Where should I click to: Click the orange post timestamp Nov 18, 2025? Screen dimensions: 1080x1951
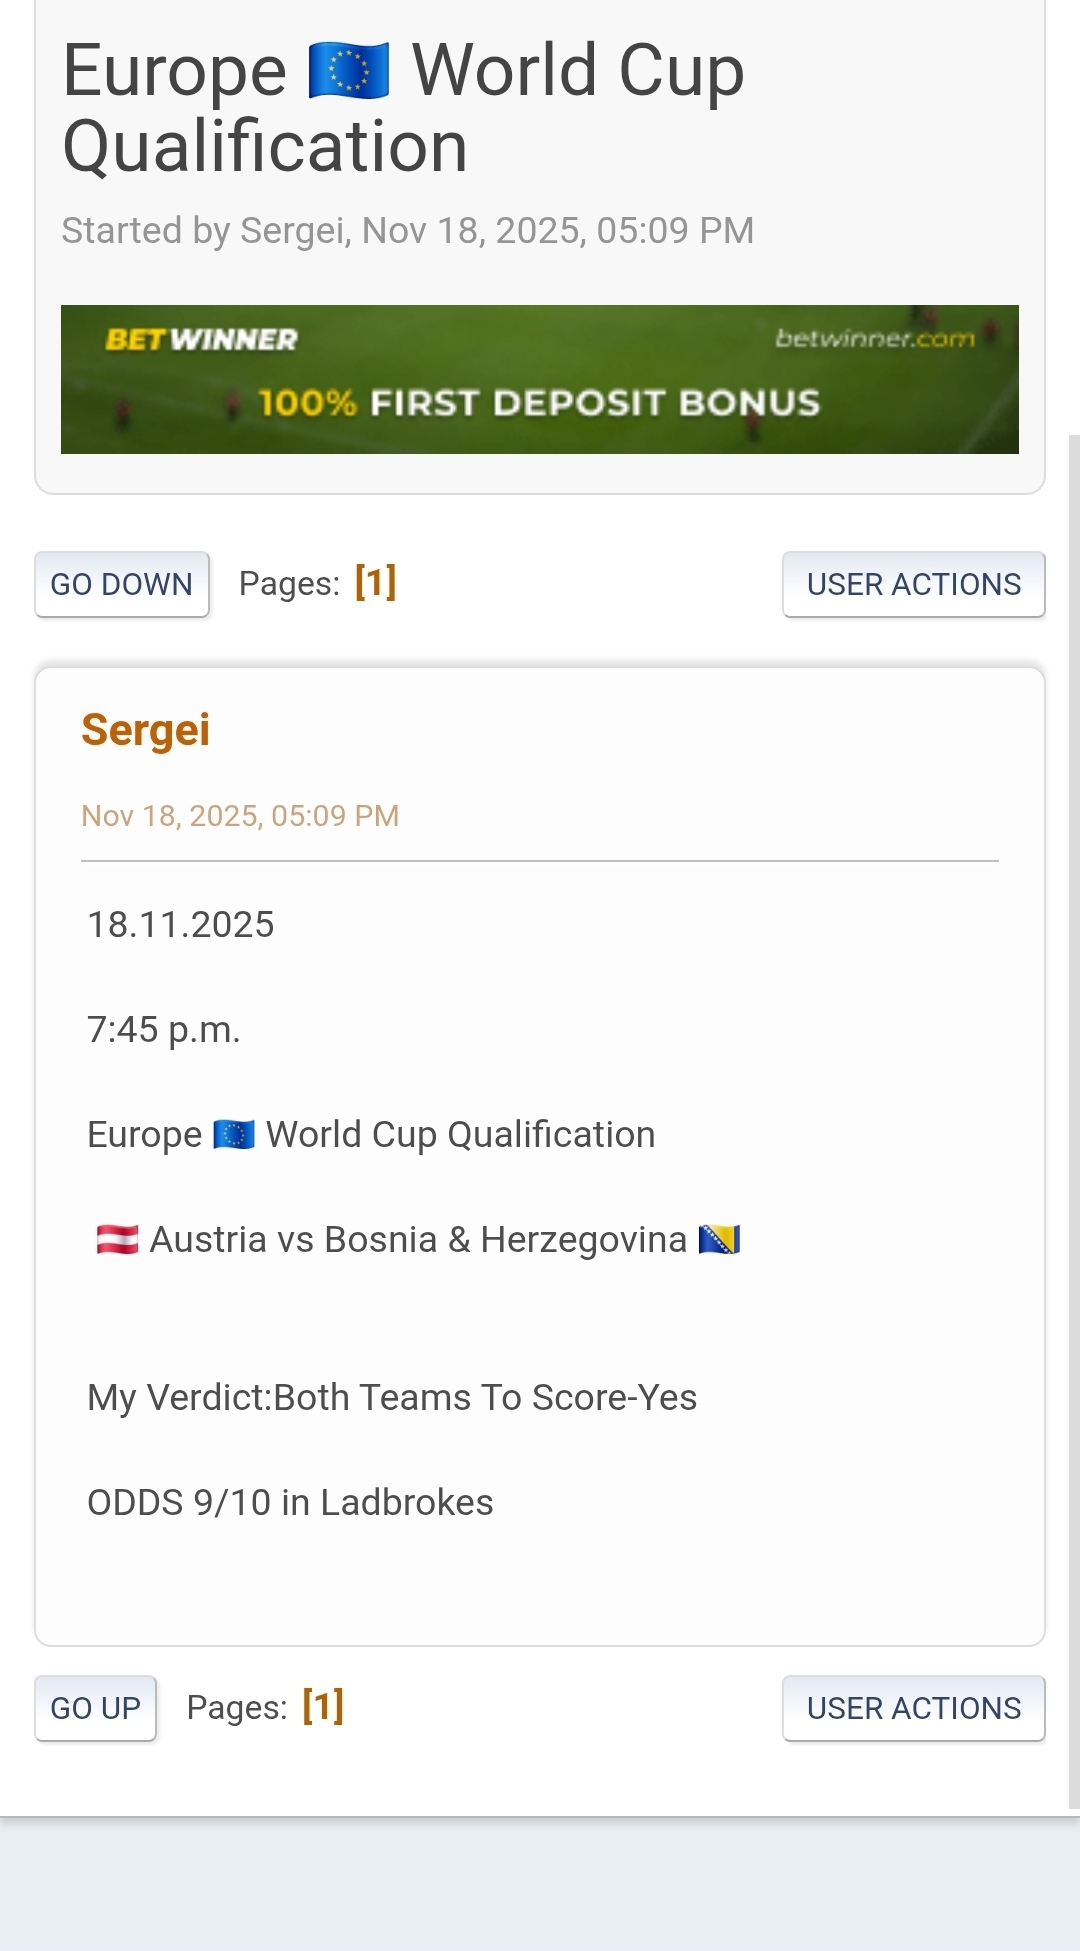(240, 816)
